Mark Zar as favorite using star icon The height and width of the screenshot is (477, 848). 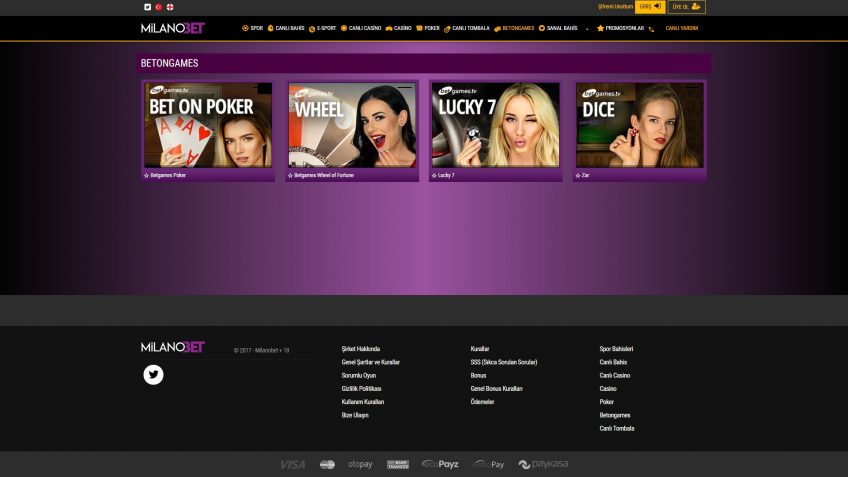pos(578,175)
